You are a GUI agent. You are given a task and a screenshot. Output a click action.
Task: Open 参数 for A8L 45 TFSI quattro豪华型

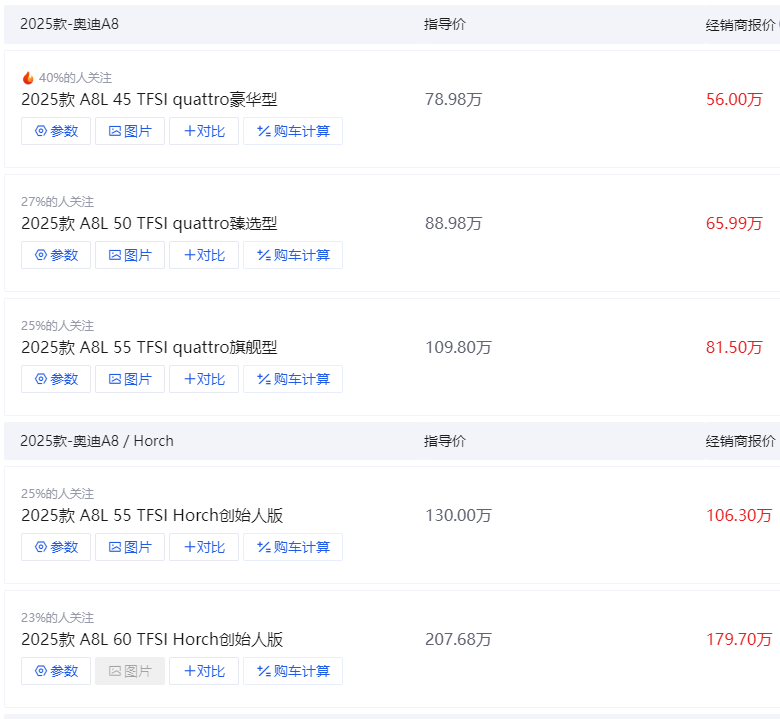point(56,131)
